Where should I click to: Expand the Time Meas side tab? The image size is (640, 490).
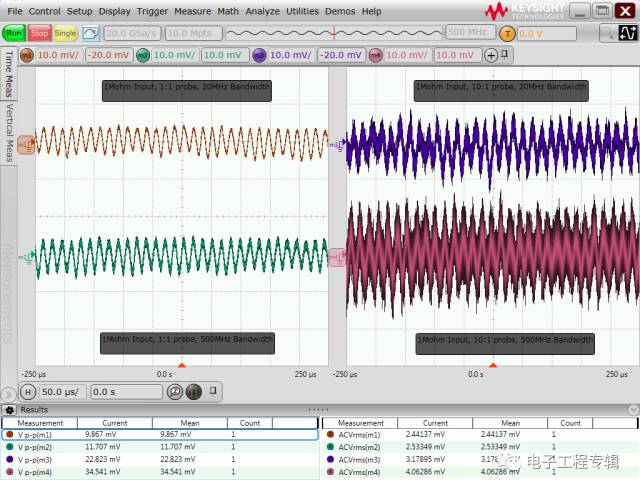10,73
